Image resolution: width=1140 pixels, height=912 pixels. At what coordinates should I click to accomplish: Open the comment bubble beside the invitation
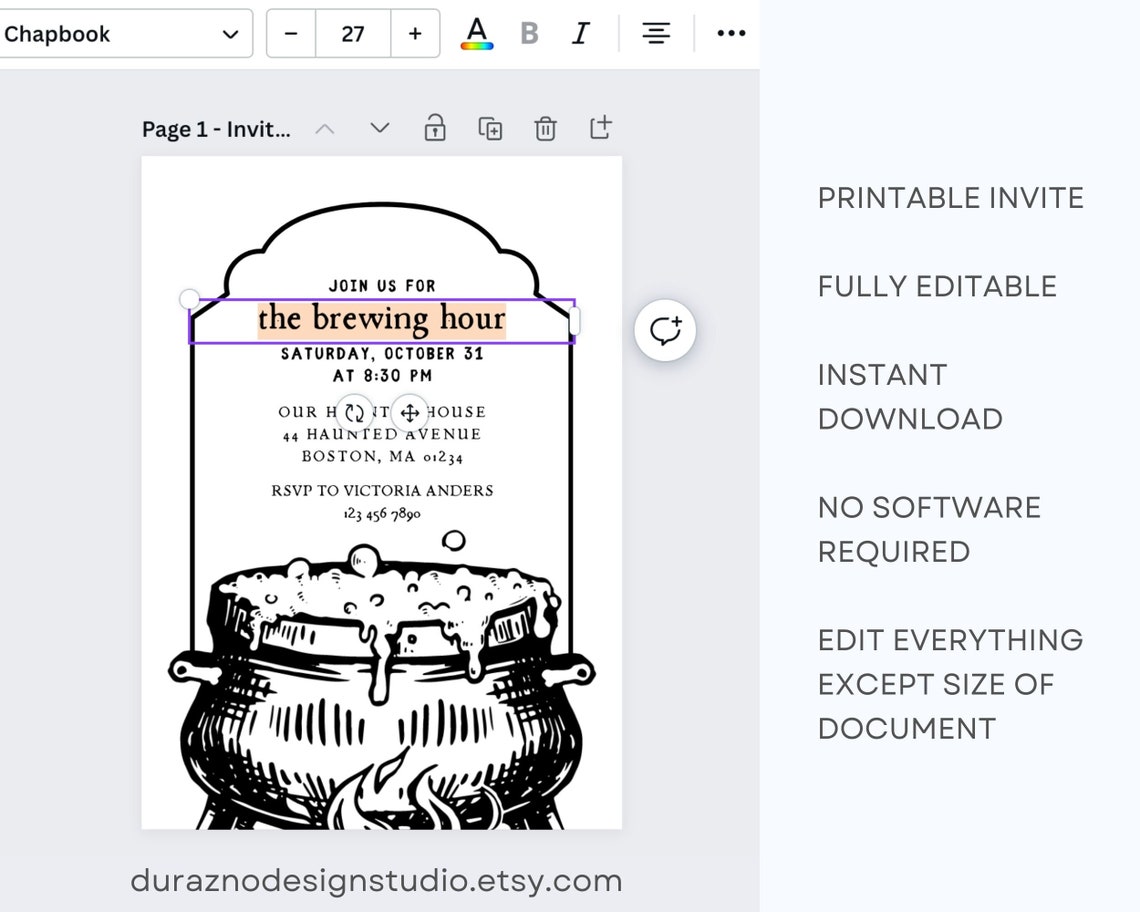664,330
